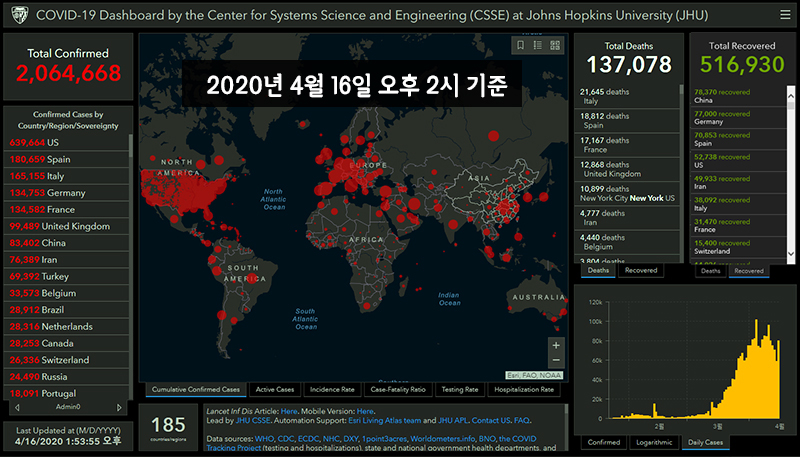Open the Lancet article Here link
Viewport: 800px width, 457px height.
point(289,411)
